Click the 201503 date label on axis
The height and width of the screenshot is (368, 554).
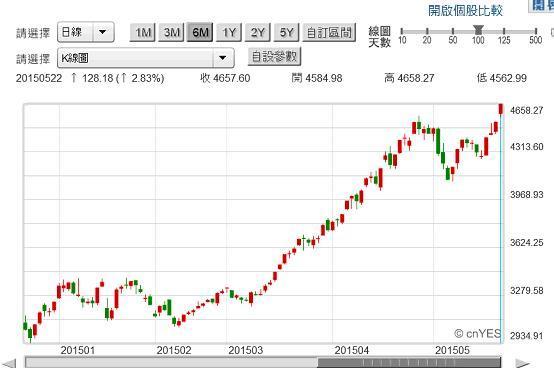[246, 350]
